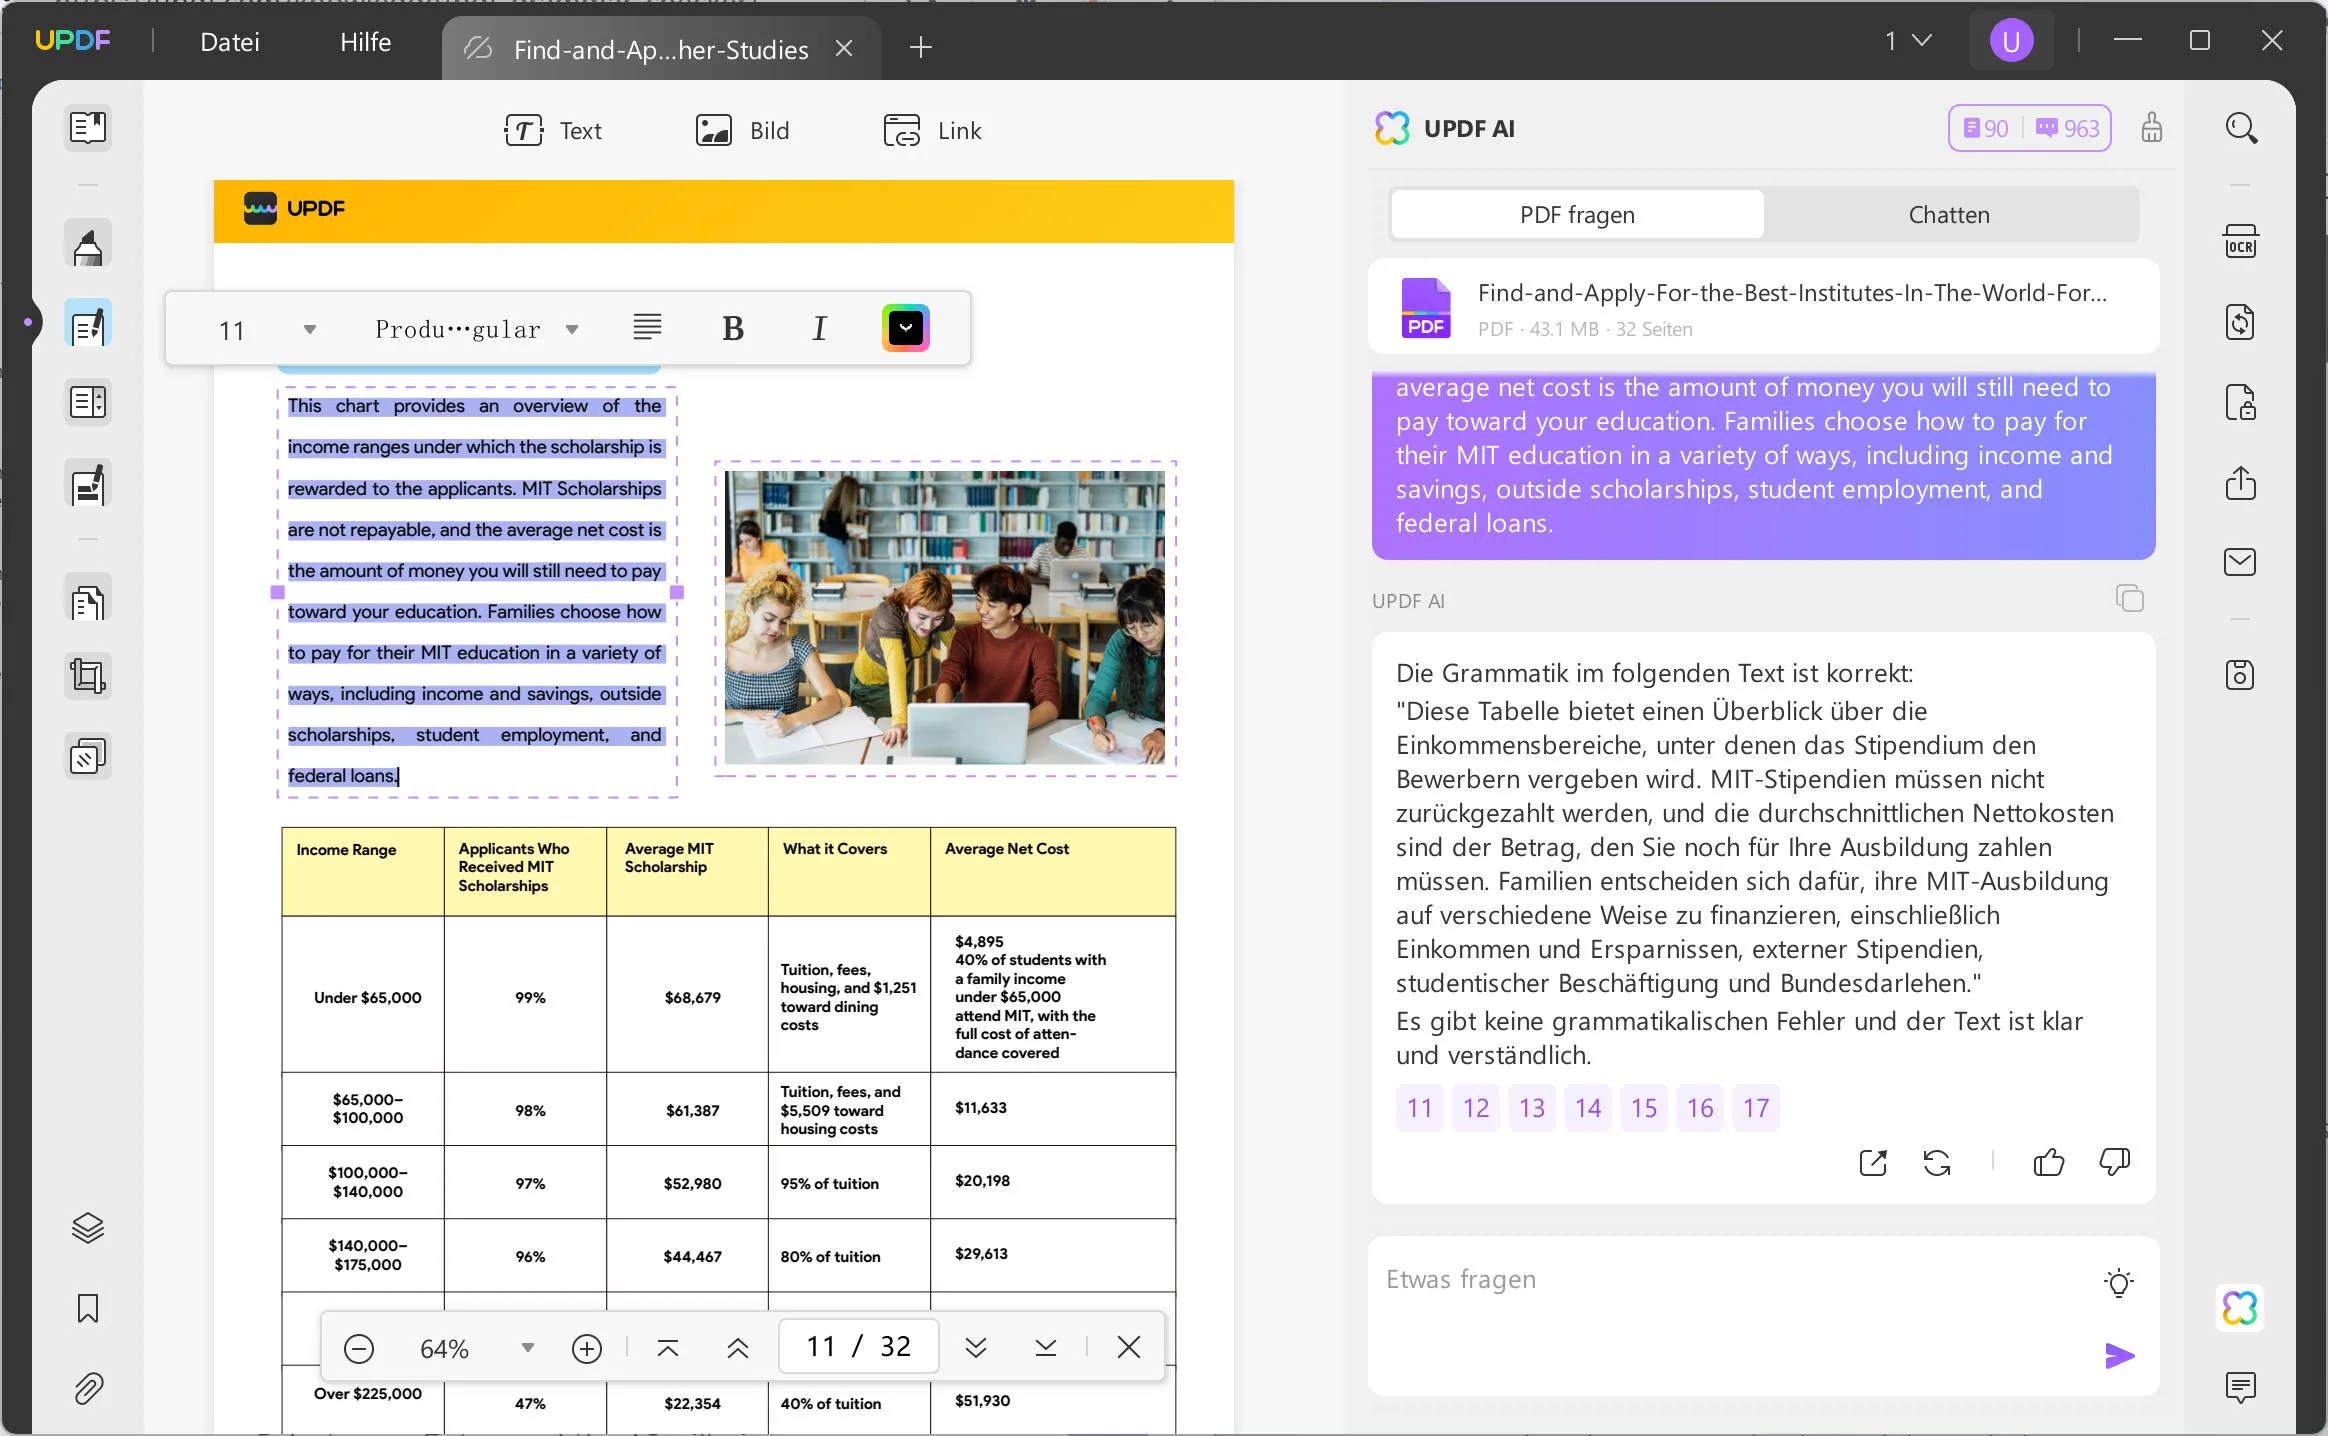Zoom out with the minus button
Image resolution: width=2328 pixels, height=1436 pixels.
point(359,1348)
